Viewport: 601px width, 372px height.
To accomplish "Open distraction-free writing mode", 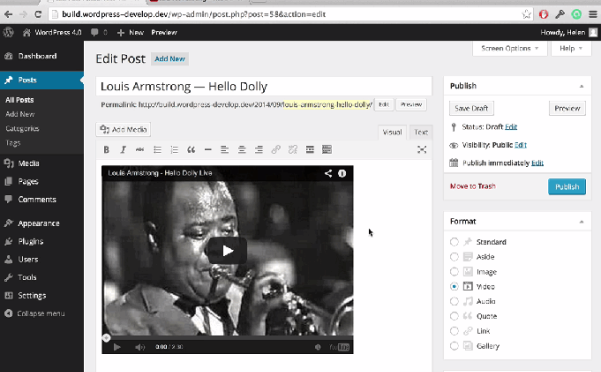I will (422, 150).
